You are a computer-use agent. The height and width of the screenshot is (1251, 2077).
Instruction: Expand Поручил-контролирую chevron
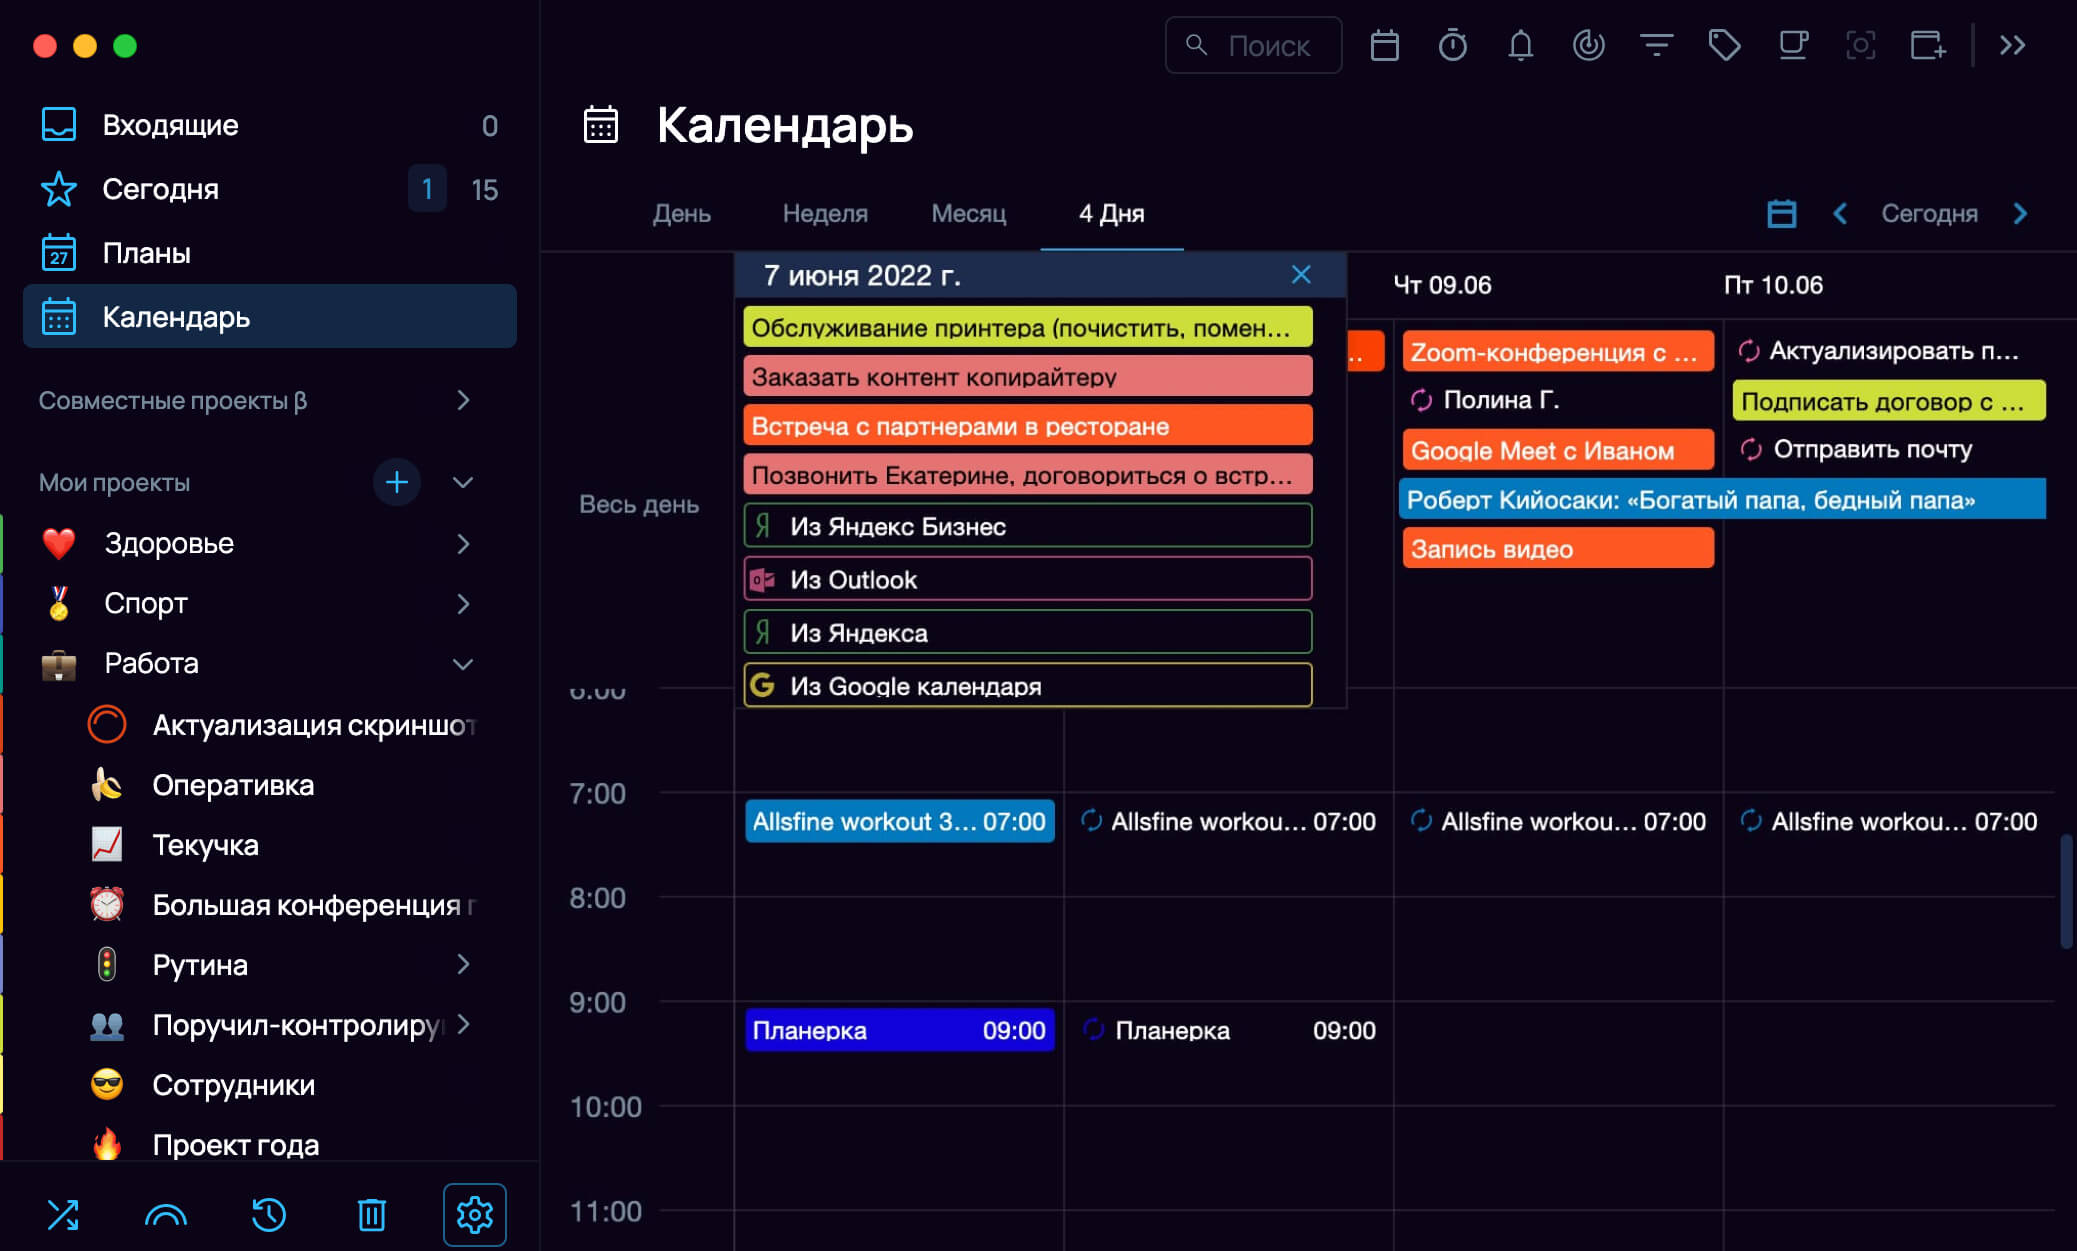463,1024
